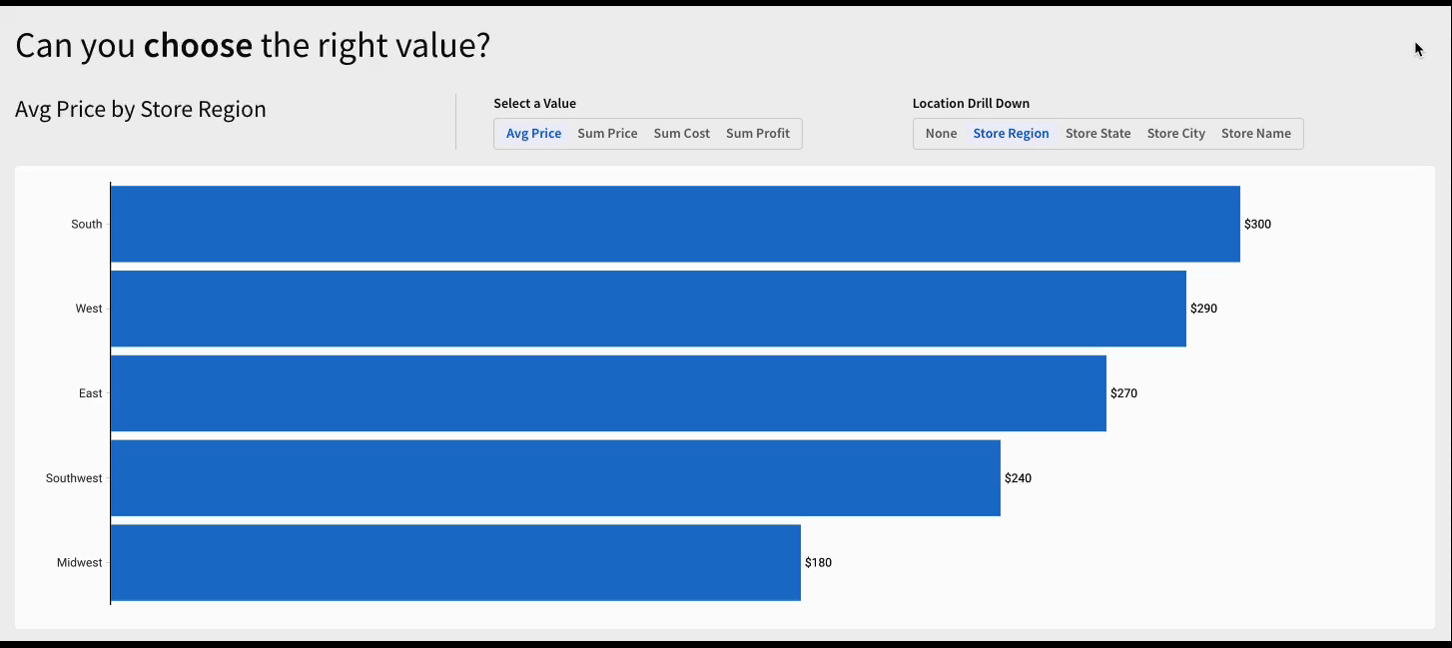Screen dimensions: 1452x648
Task: Select the Avg Price value option
Action: coord(533,134)
